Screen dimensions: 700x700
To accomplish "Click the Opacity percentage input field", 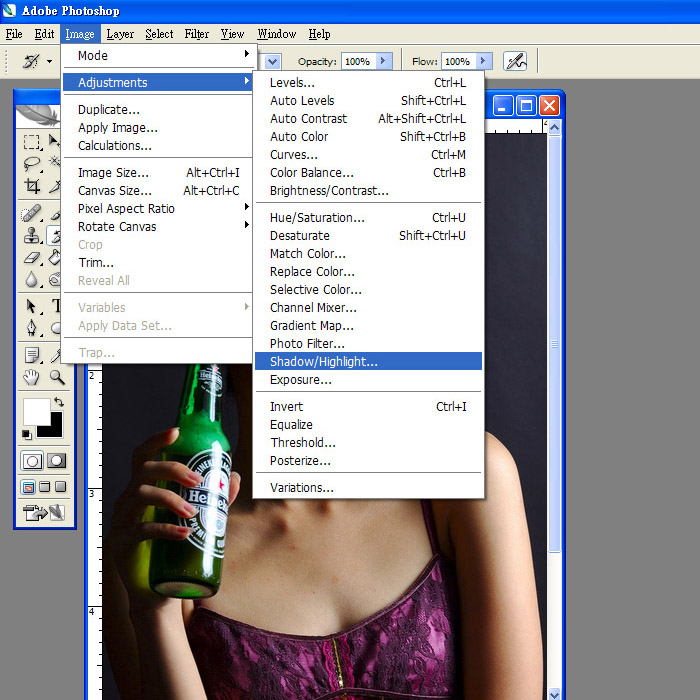I will [x=357, y=61].
